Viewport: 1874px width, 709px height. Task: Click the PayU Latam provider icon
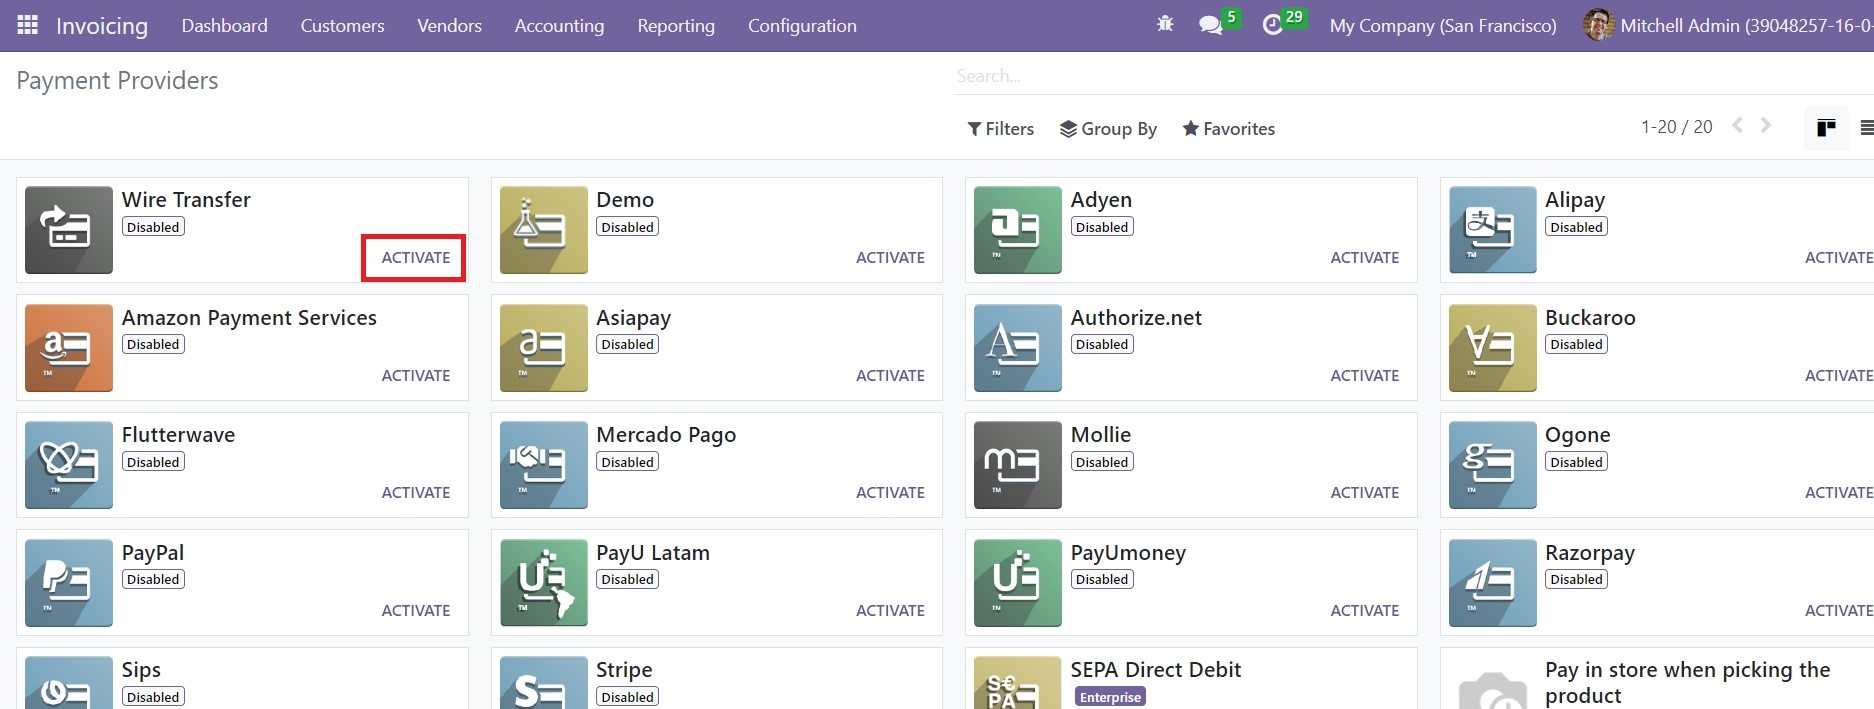click(543, 583)
